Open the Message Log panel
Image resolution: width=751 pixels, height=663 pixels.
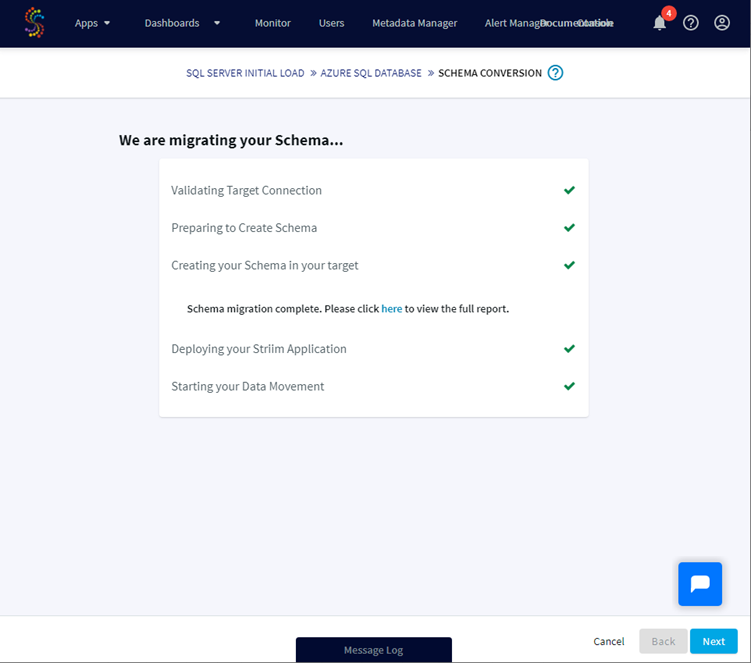tap(374, 650)
